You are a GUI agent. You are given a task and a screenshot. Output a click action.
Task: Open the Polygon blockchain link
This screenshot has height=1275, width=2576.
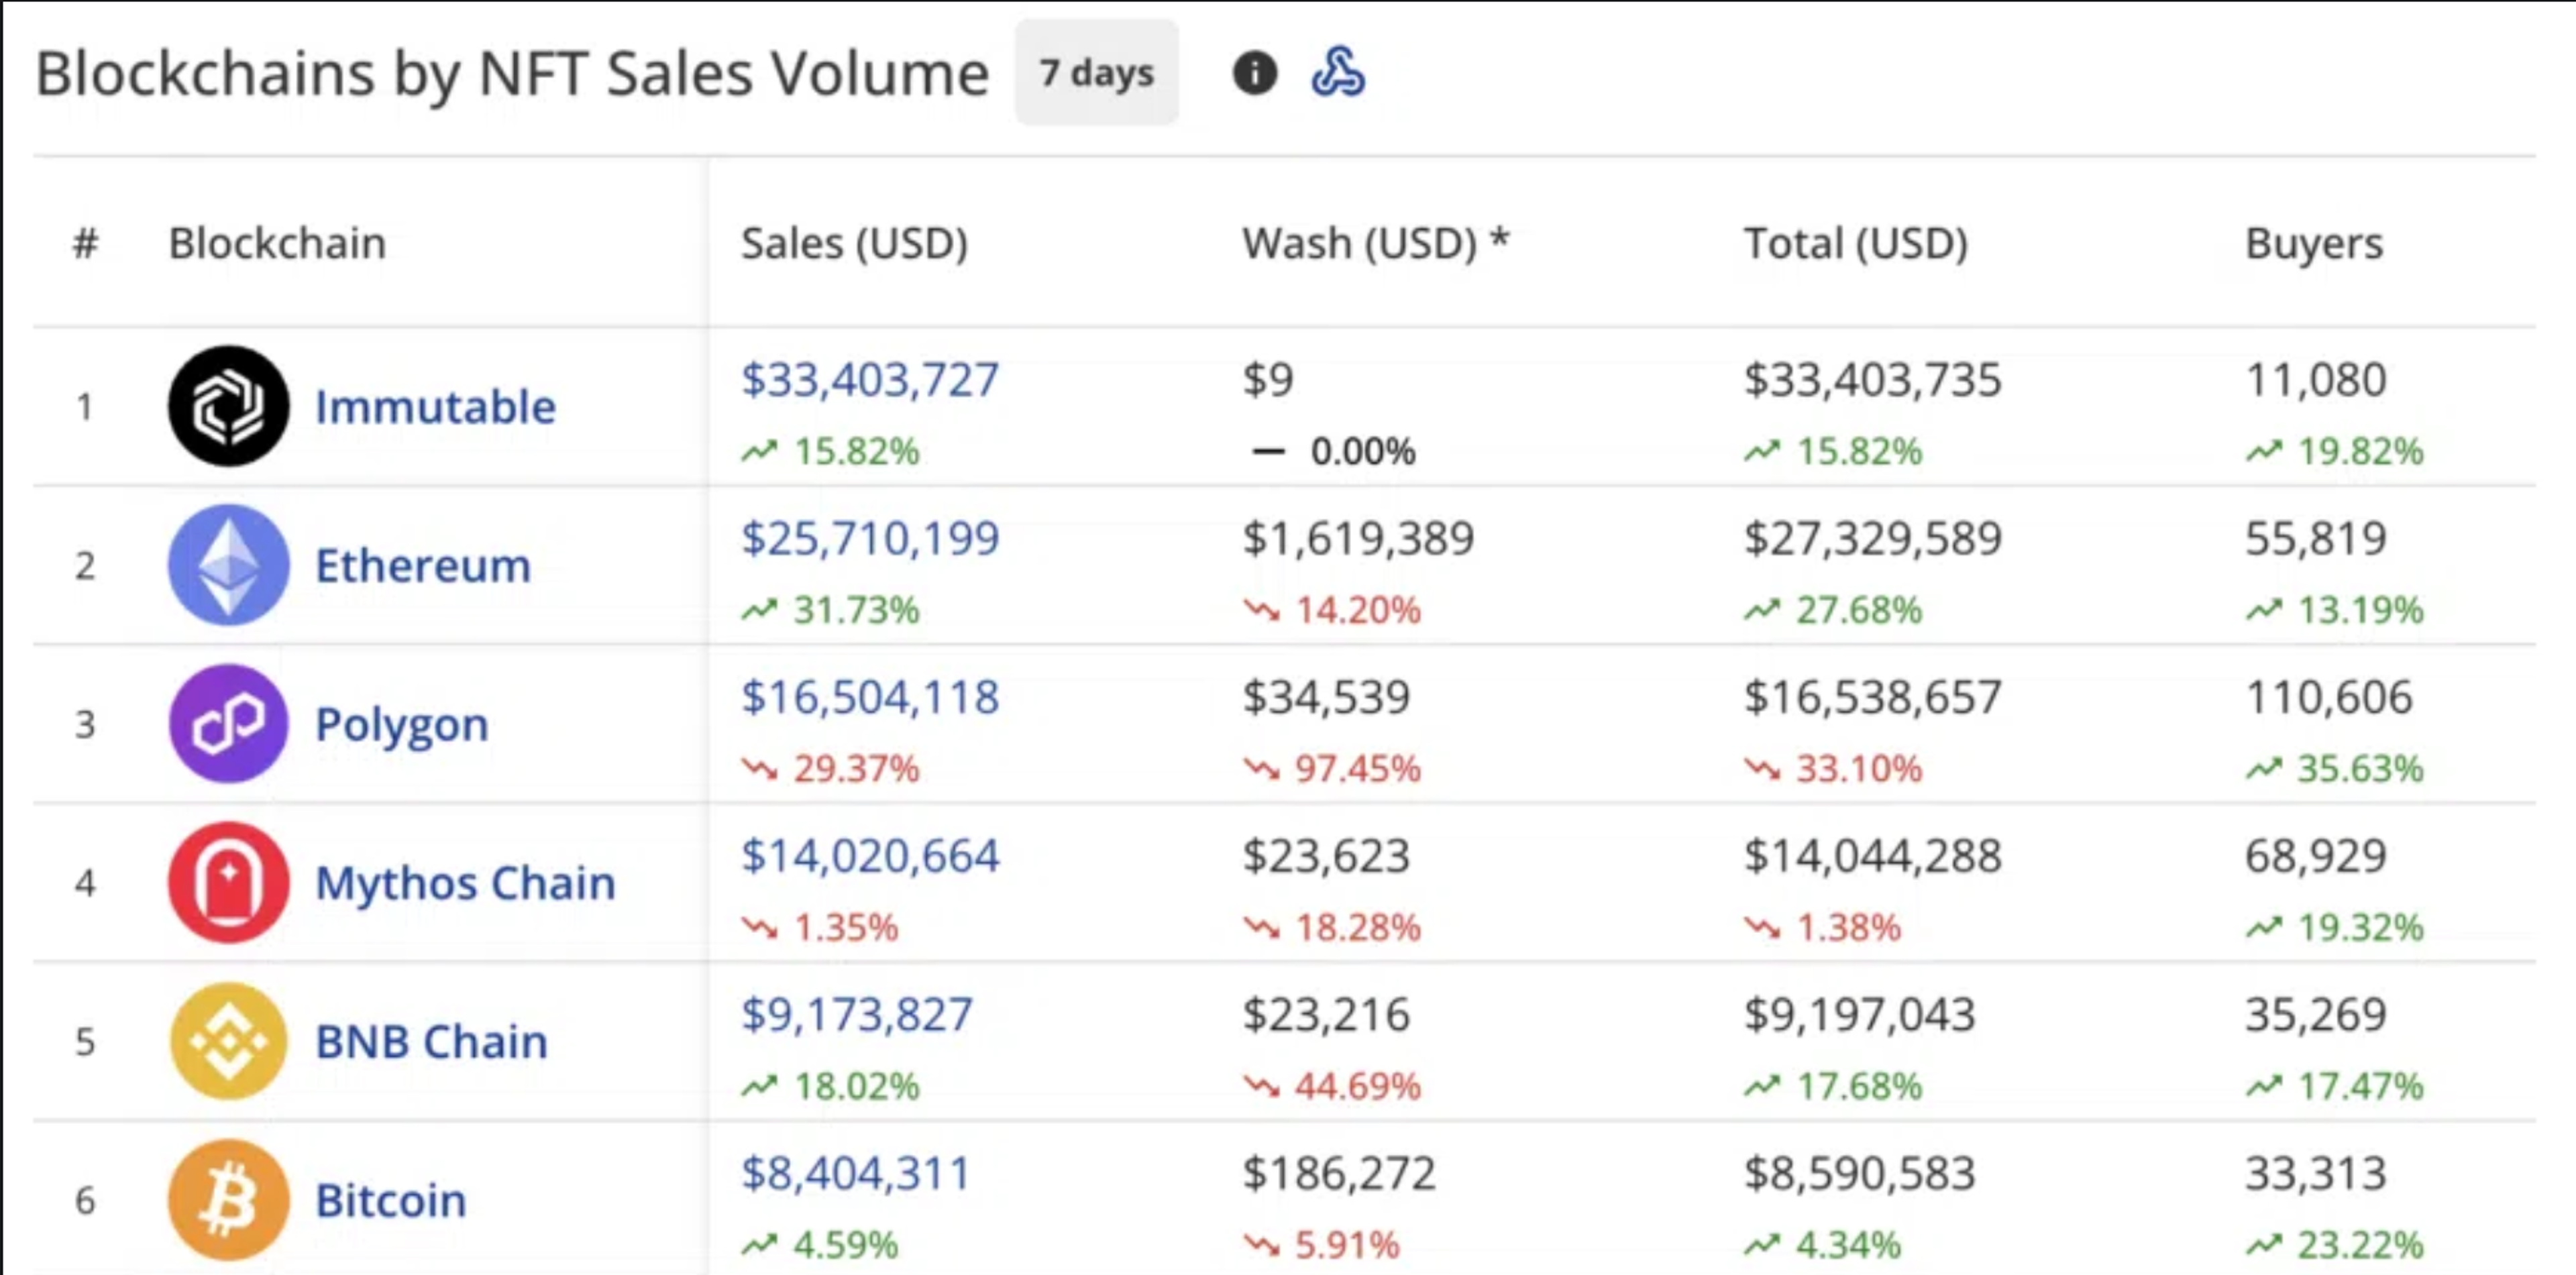coord(402,725)
